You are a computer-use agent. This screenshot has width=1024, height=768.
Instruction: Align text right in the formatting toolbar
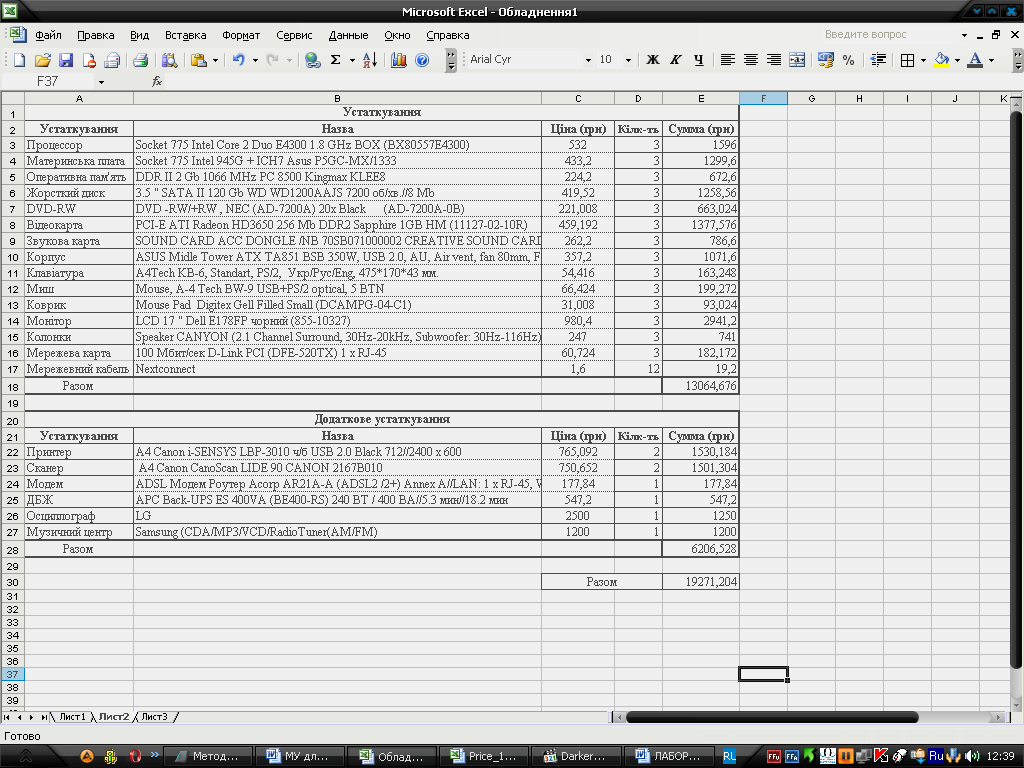[773, 60]
